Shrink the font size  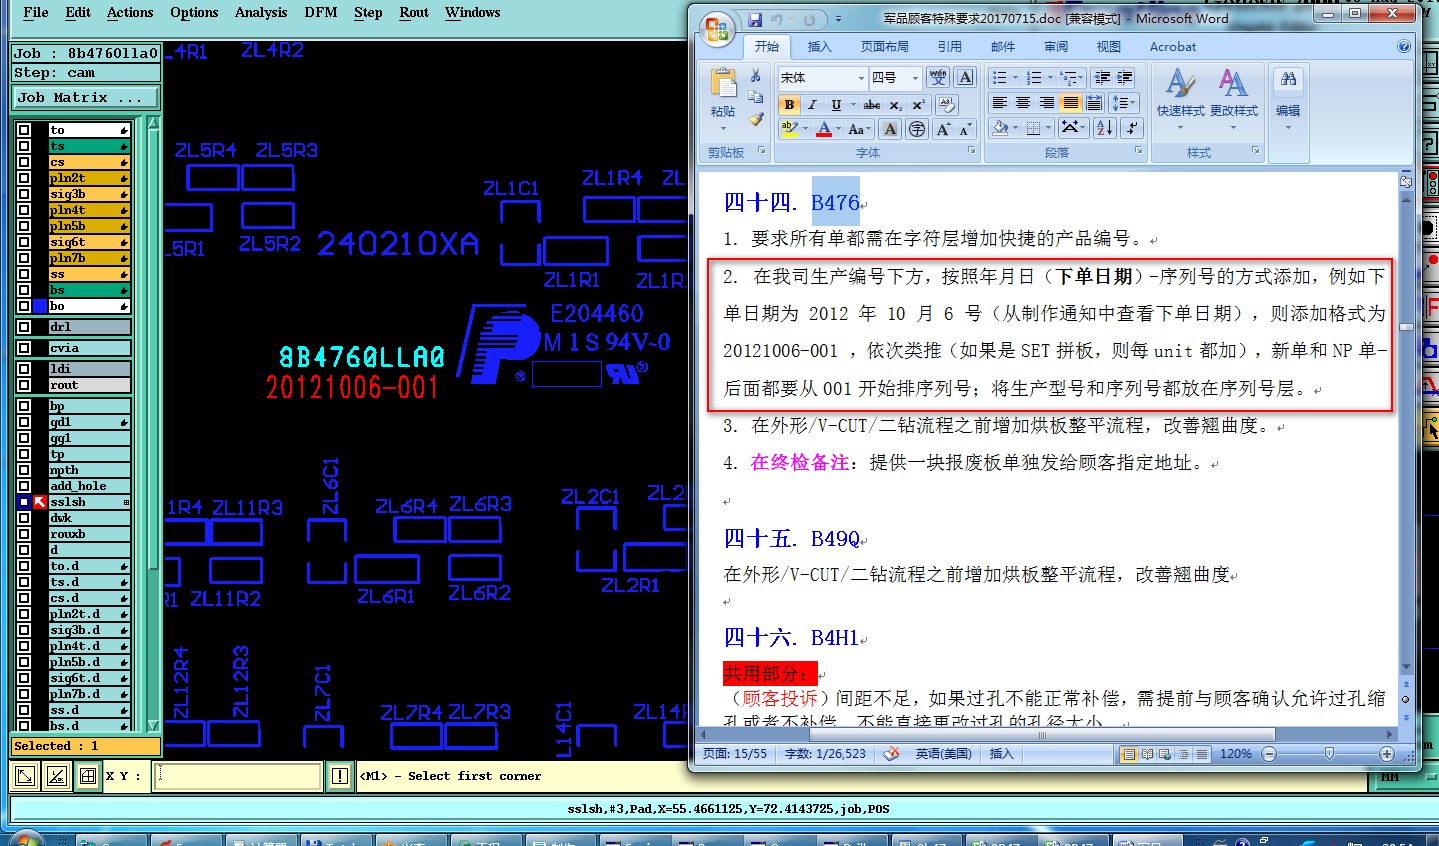pos(965,129)
